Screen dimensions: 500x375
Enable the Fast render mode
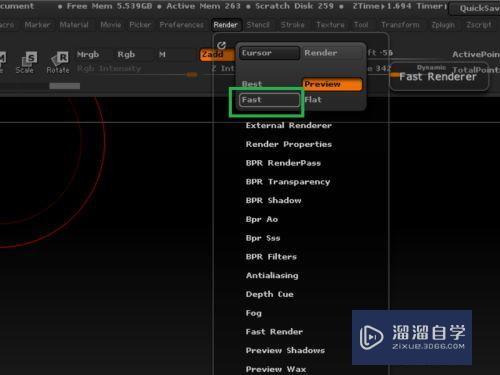coord(269,100)
